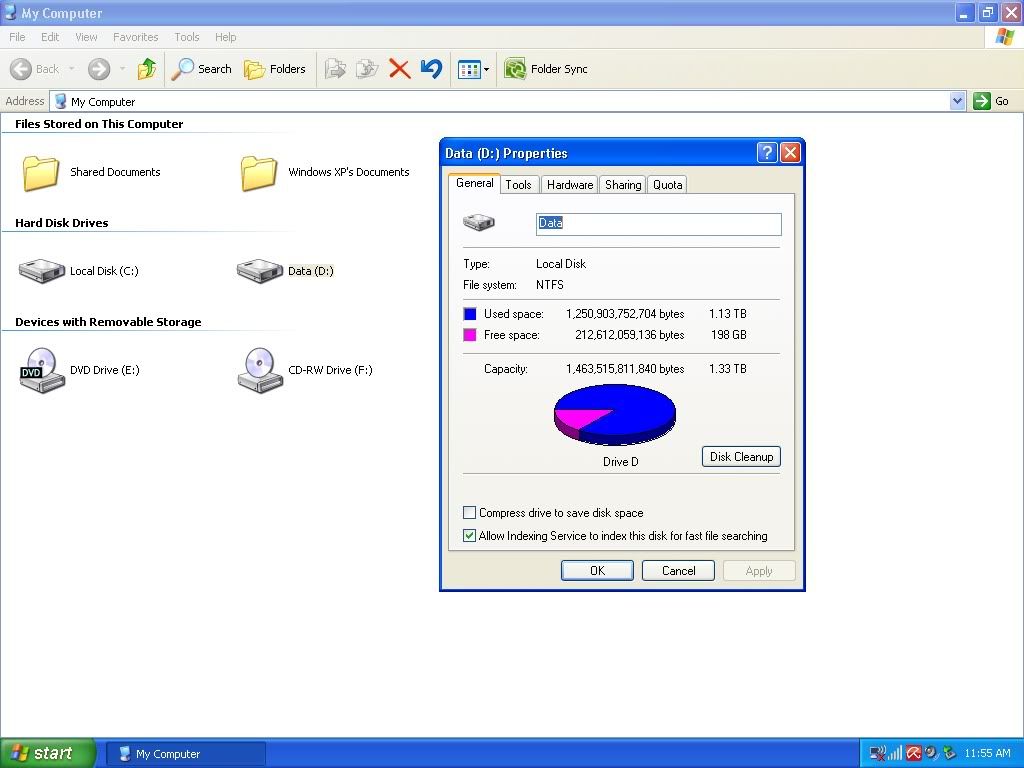This screenshot has height=768, width=1024.
Task: Uncheck Allow Indexing Service checkbox
Action: click(x=470, y=536)
